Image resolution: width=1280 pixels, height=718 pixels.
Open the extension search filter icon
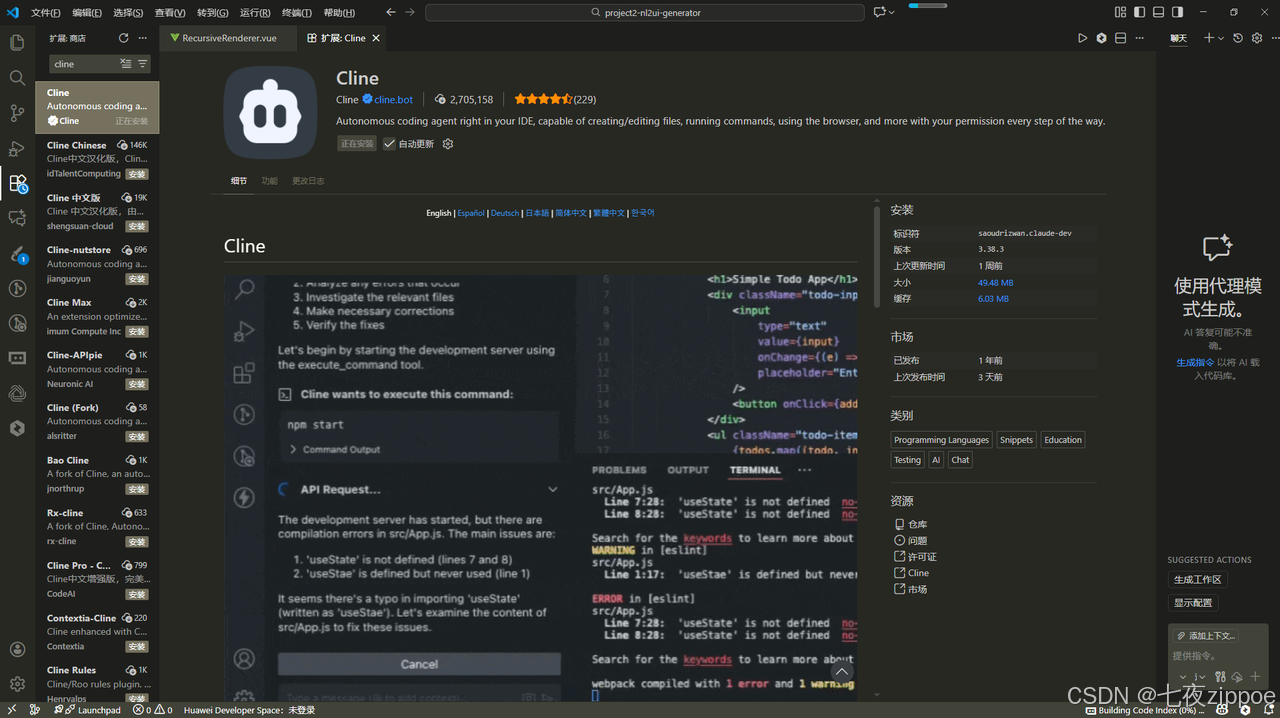[143, 64]
